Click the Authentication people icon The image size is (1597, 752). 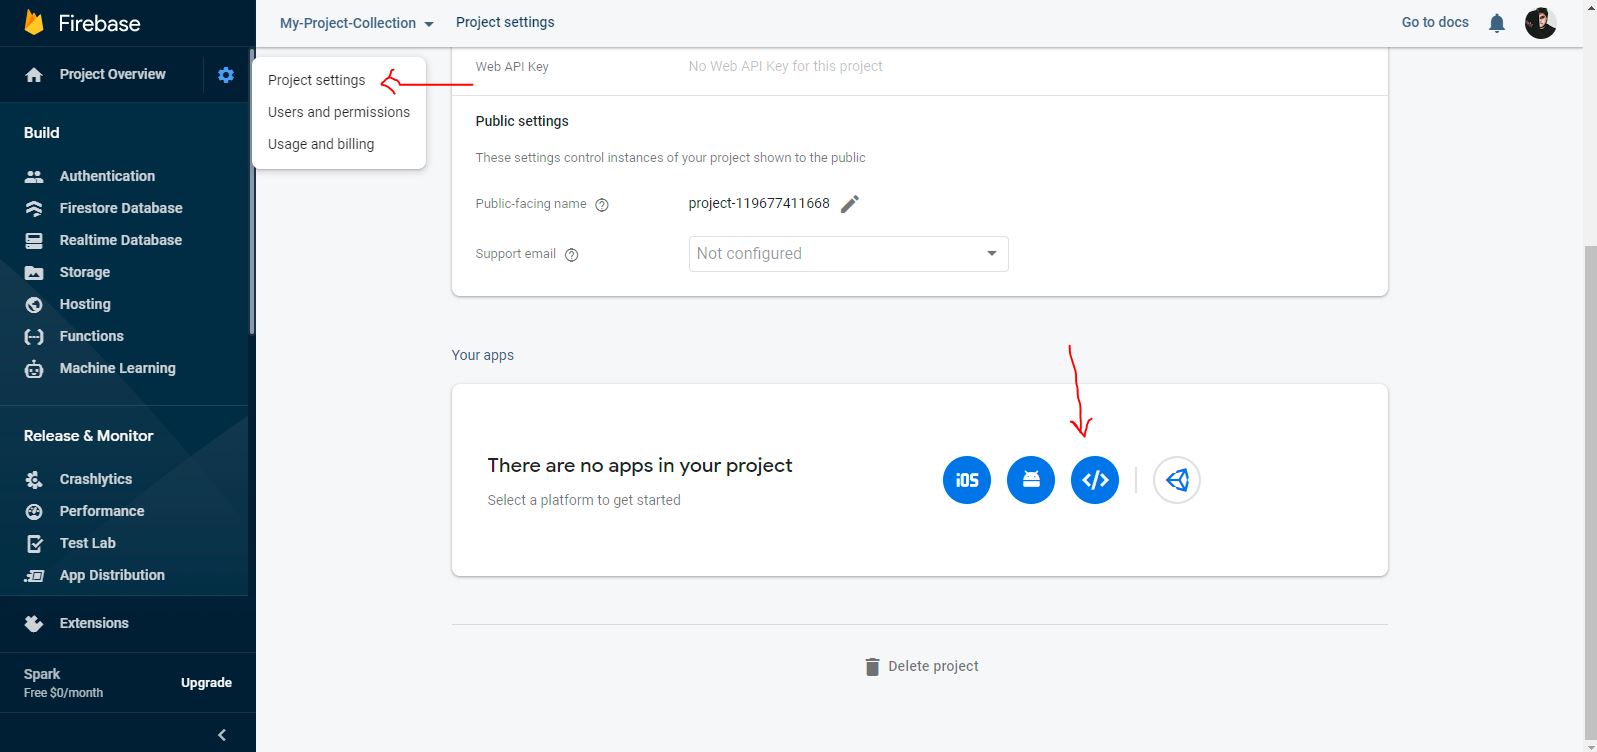coord(34,177)
